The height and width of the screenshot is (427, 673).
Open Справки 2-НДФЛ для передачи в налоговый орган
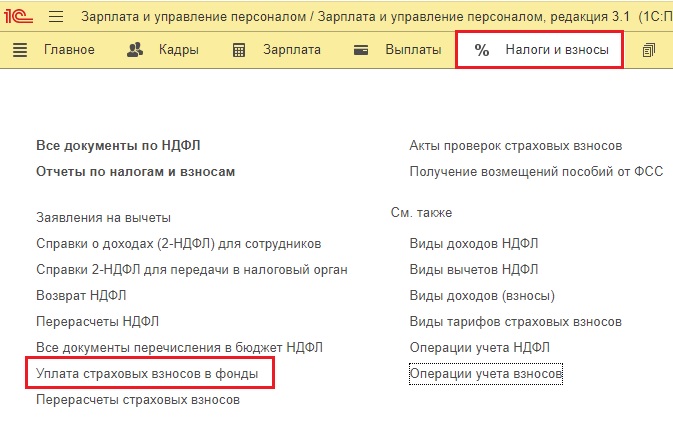[x=192, y=270]
